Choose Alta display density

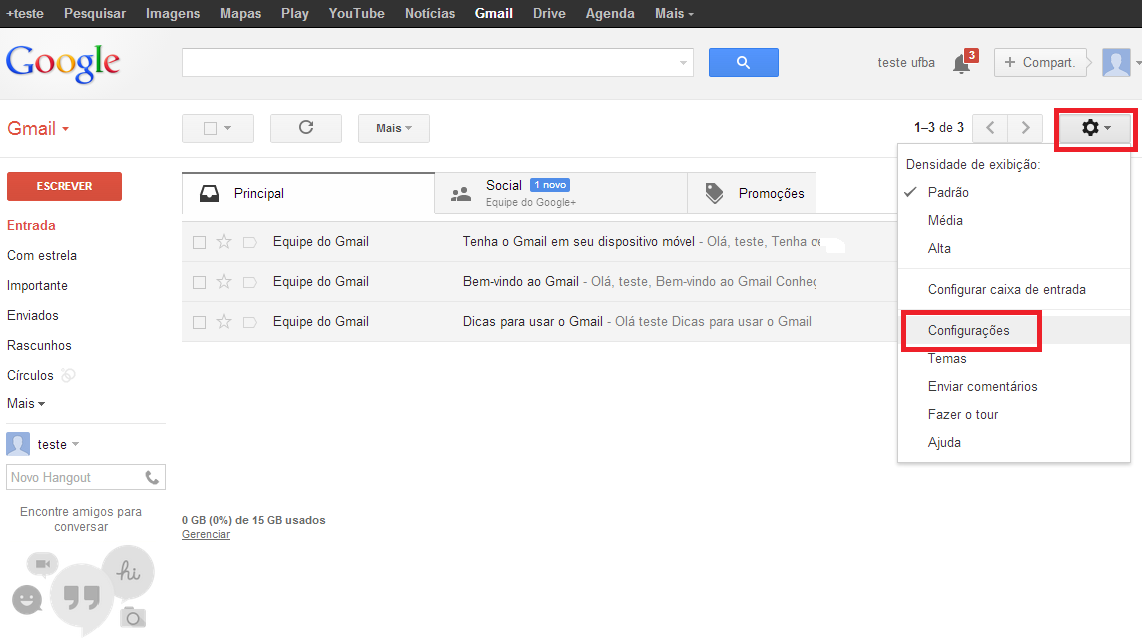pyautogui.click(x=939, y=248)
